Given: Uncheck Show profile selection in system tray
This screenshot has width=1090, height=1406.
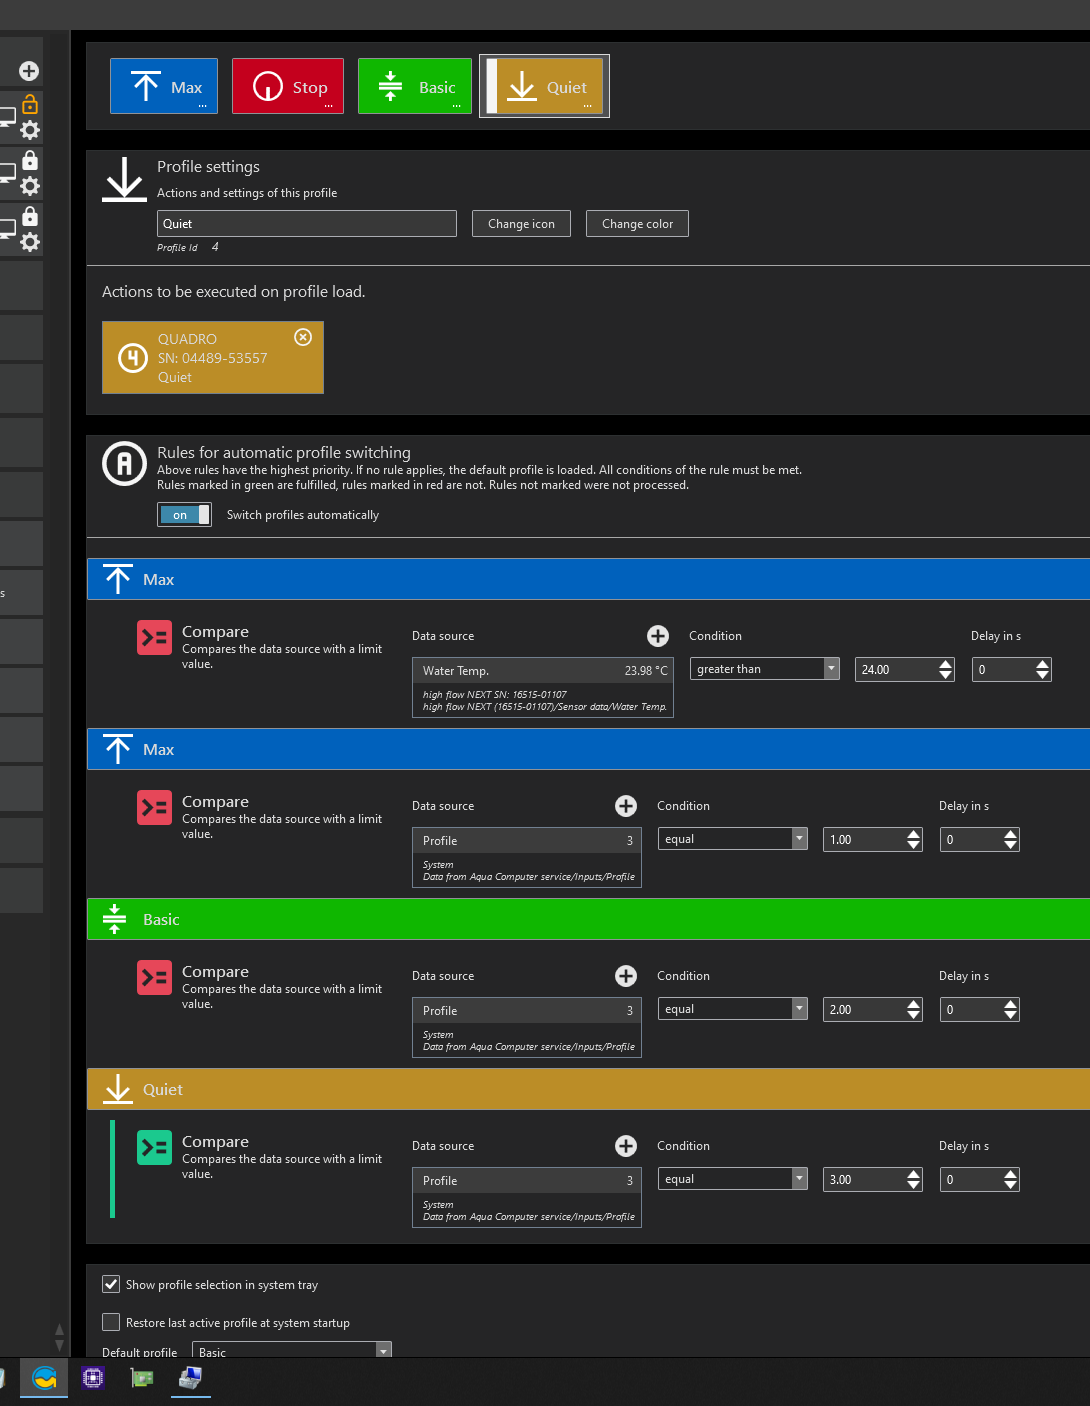Looking at the screenshot, I should (x=111, y=1284).
